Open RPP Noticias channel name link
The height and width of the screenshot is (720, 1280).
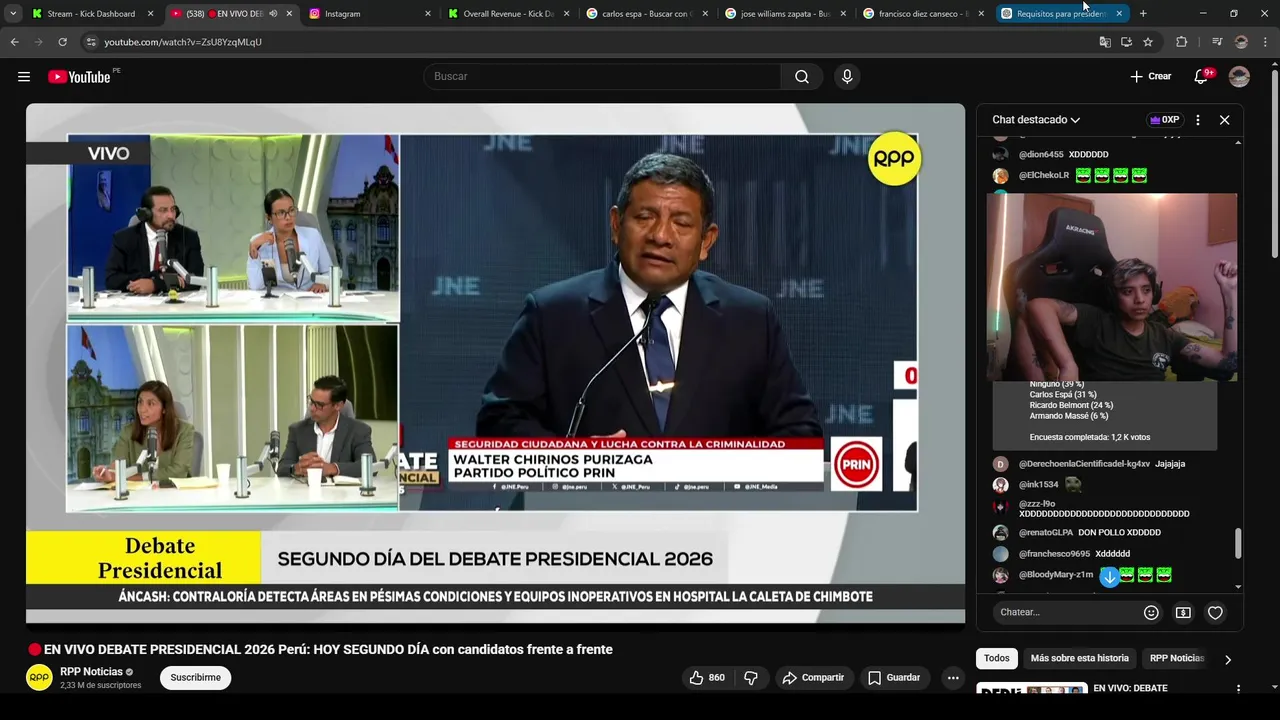click(x=91, y=672)
